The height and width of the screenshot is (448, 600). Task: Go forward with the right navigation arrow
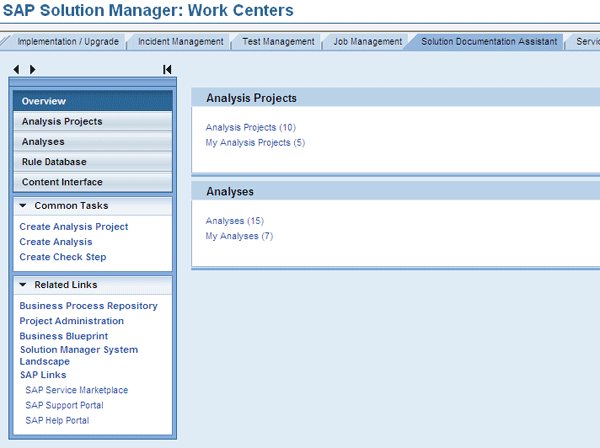(33, 69)
